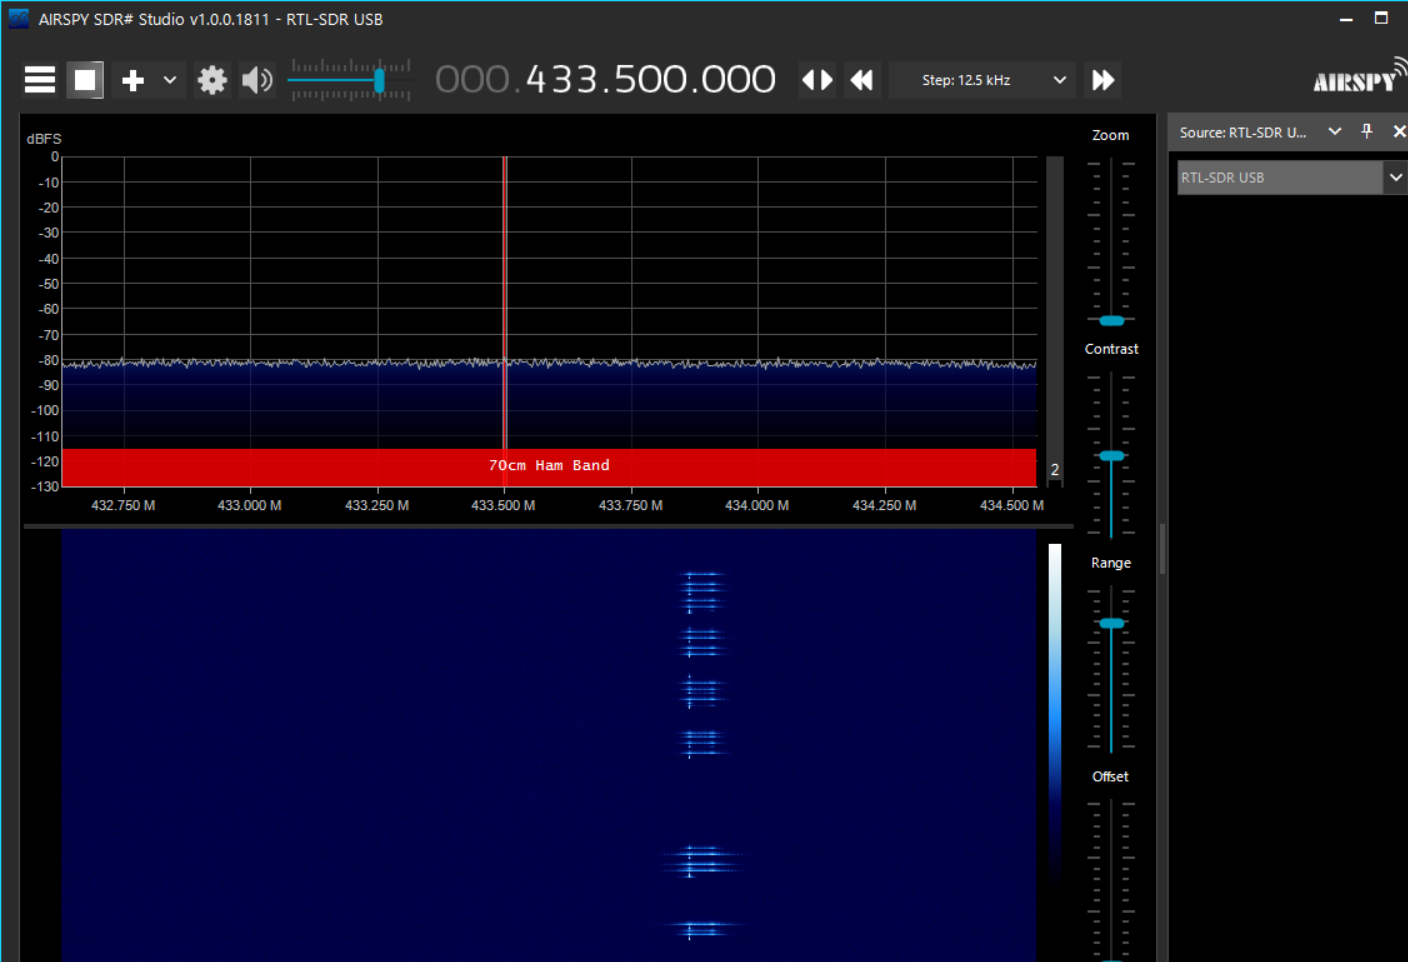This screenshot has height=962, width=1408.
Task: Click the Zoom slider handle
Action: (x=1111, y=320)
